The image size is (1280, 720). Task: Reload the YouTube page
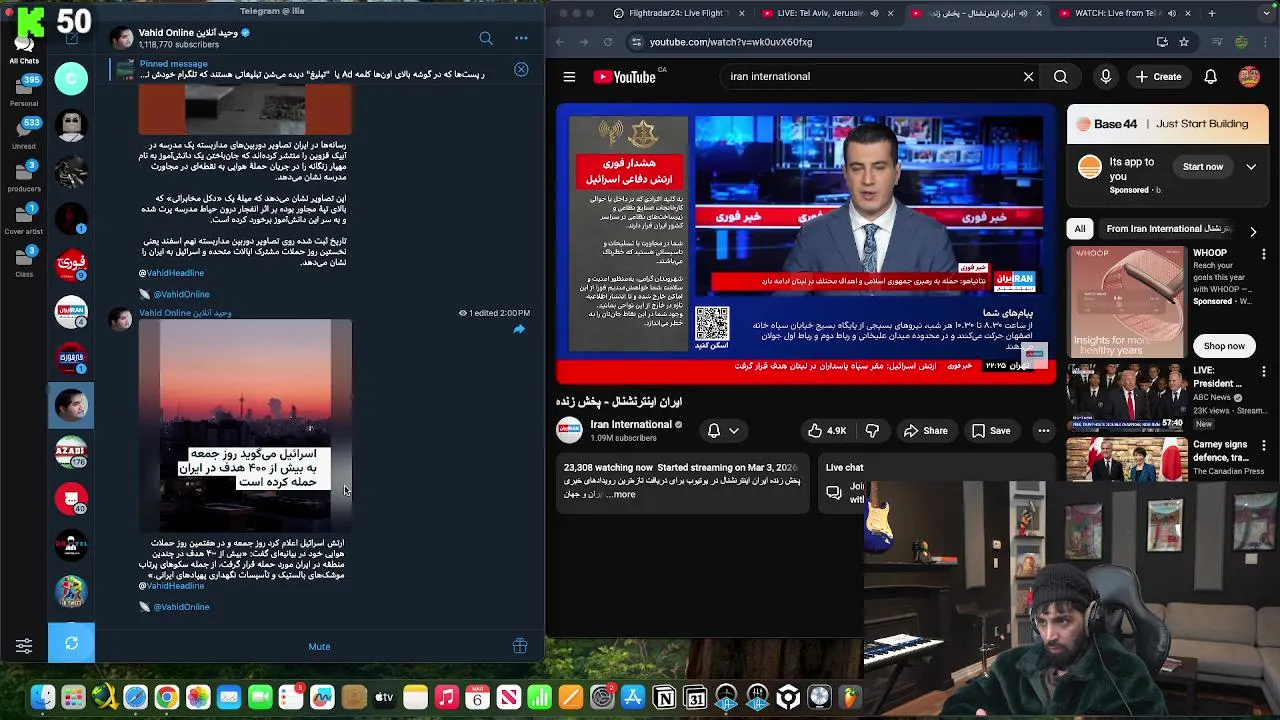point(607,42)
